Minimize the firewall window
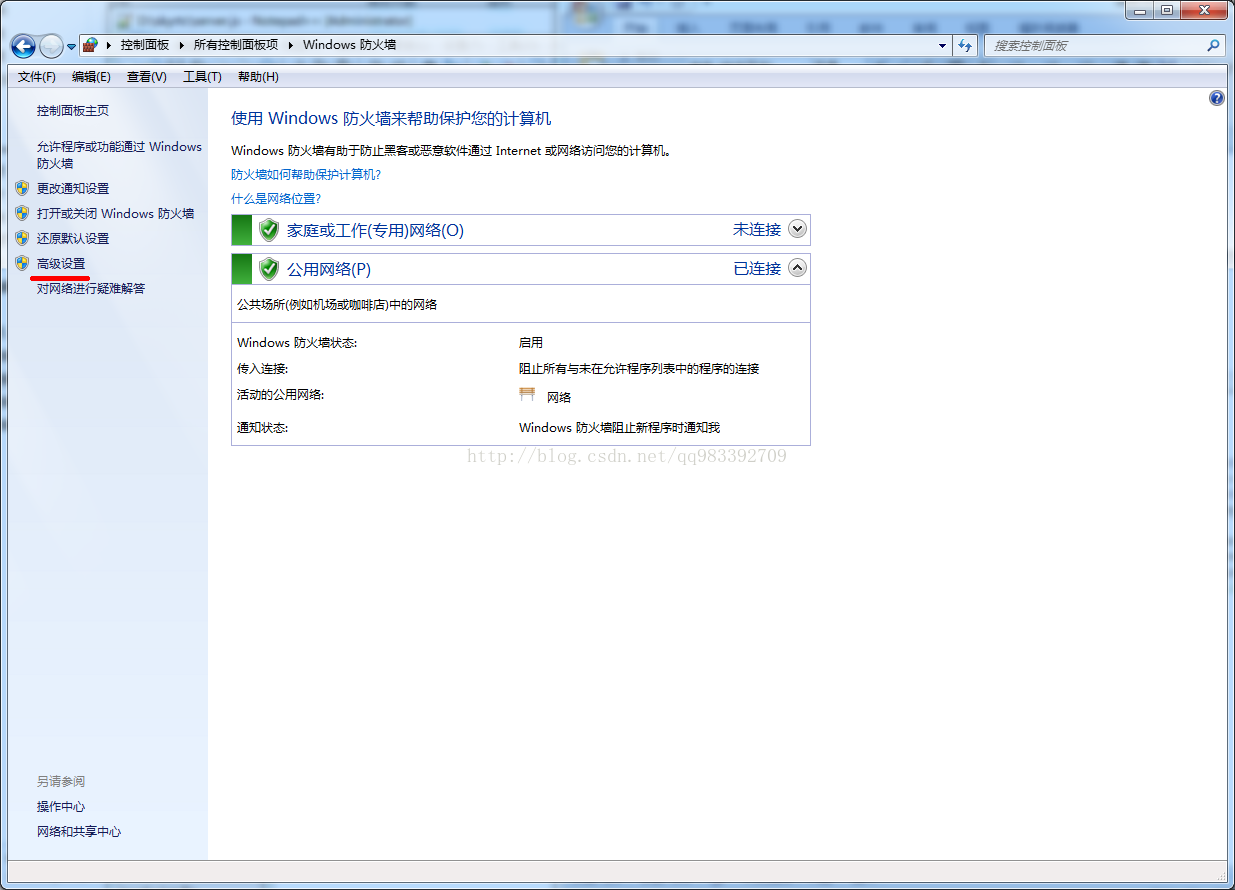The height and width of the screenshot is (890, 1235). (1139, 10)
